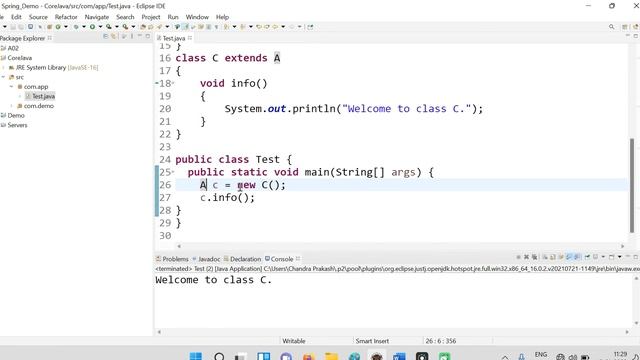Open the Display Selected Console dropdown arrow
Image resolution: width=640 pixels, height=360 pixels.
(x=603, y=257)
